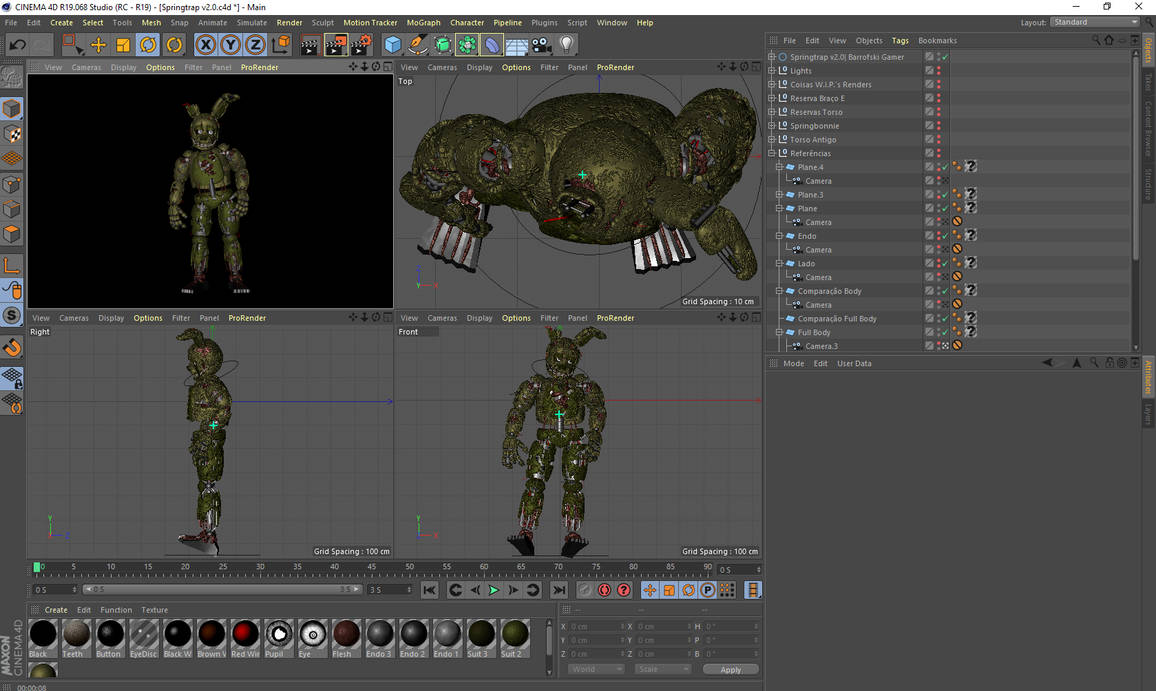The image size is (1156, 691).
Task: Lock the X axis button
Action: [x=206, y=45]
